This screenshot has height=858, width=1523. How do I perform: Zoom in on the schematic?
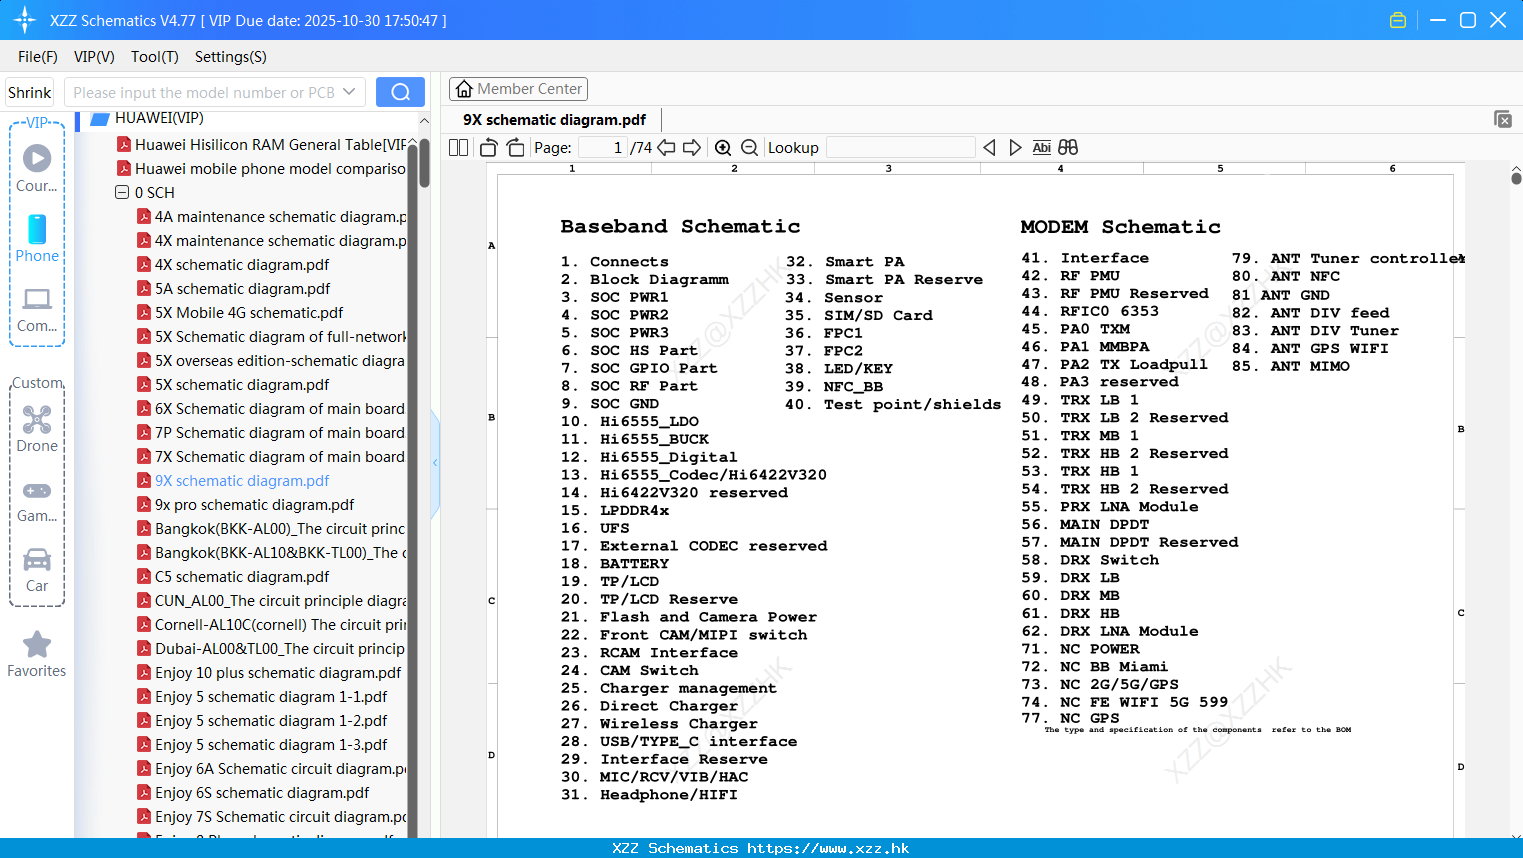point(723,148)
